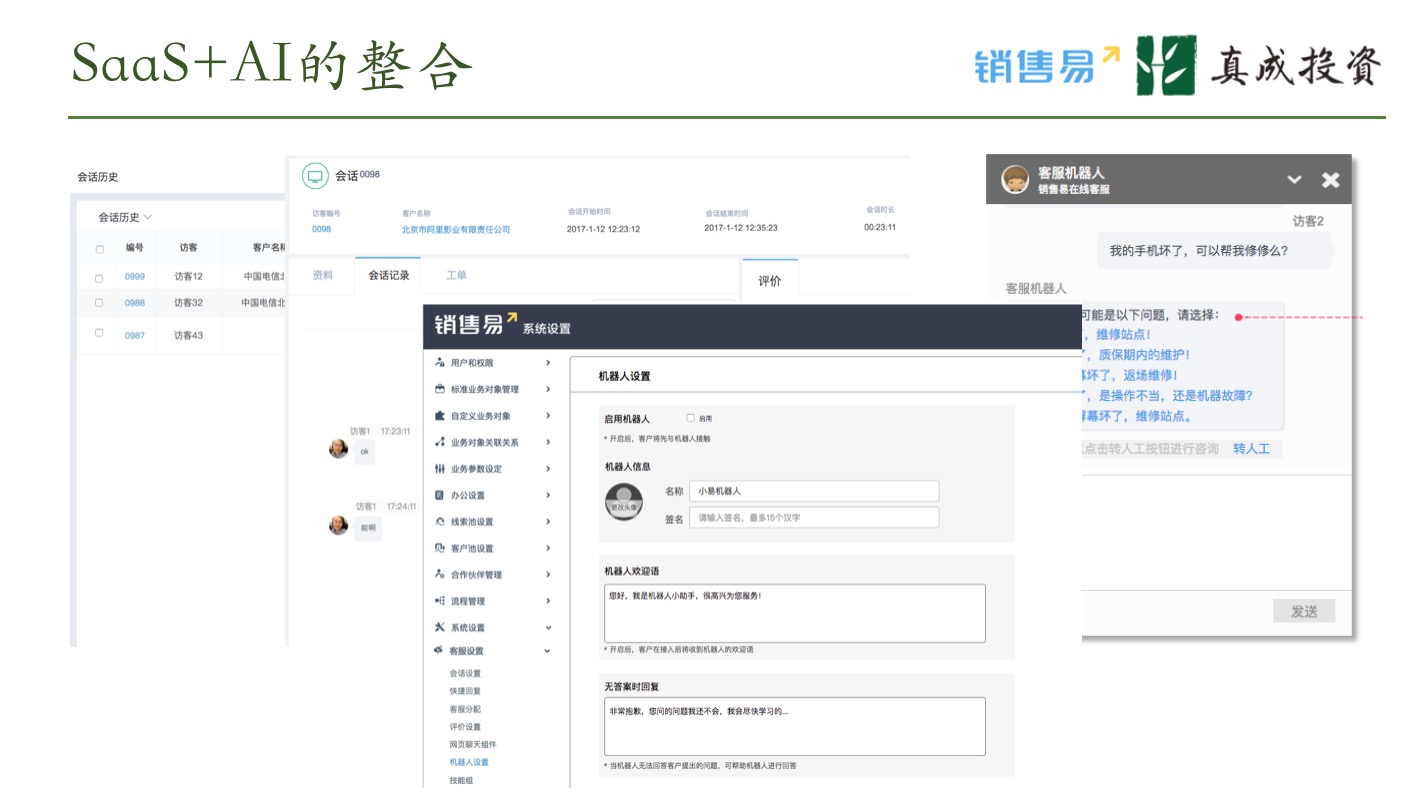Open 客服分配 submenu item
This screenshot has width=1428, height=796.
[x=465, y=709]
